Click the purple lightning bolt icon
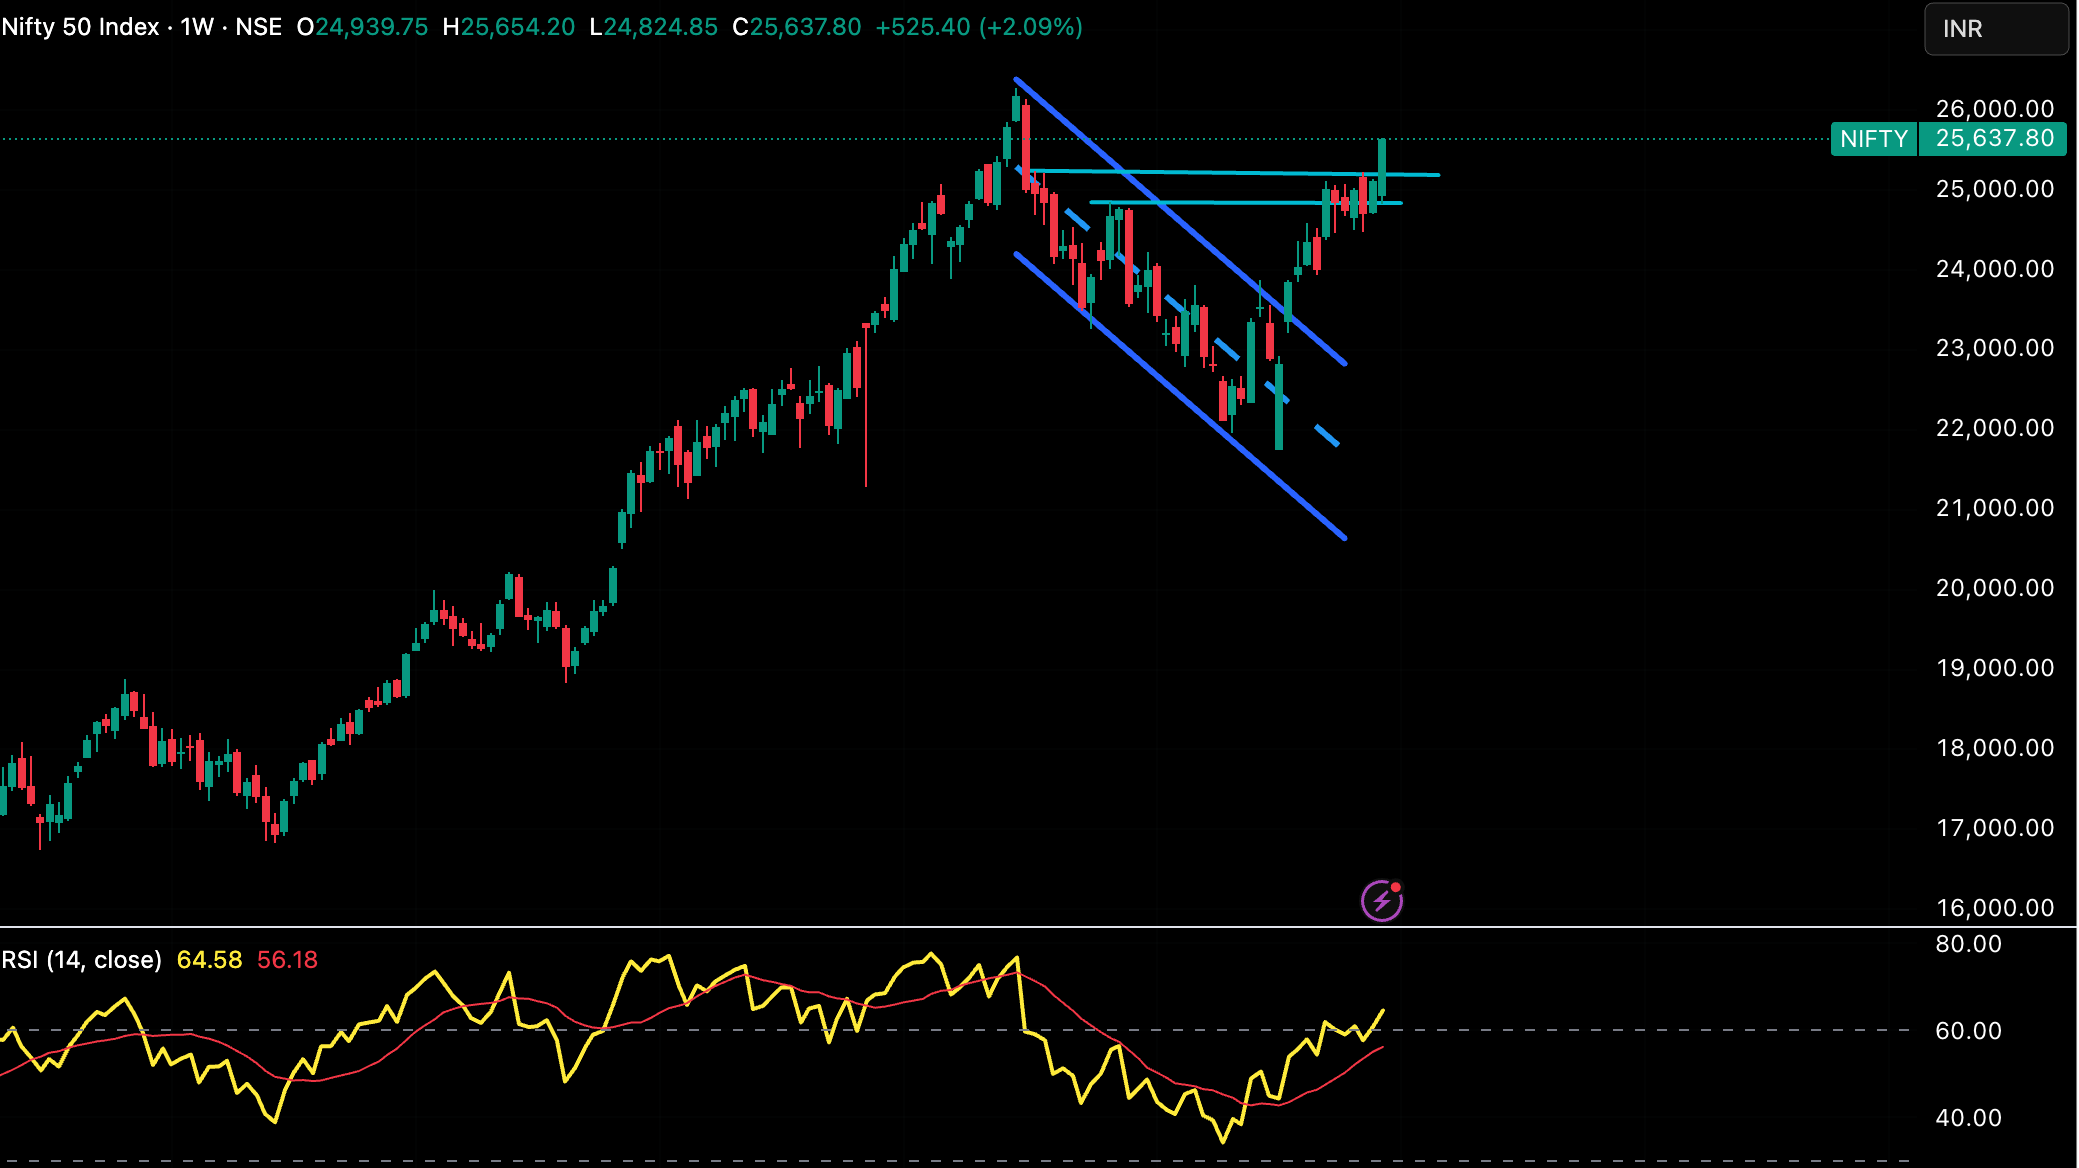Image resolution: width=2079 pixels, height=1168 pixels. coord(1381,901)
